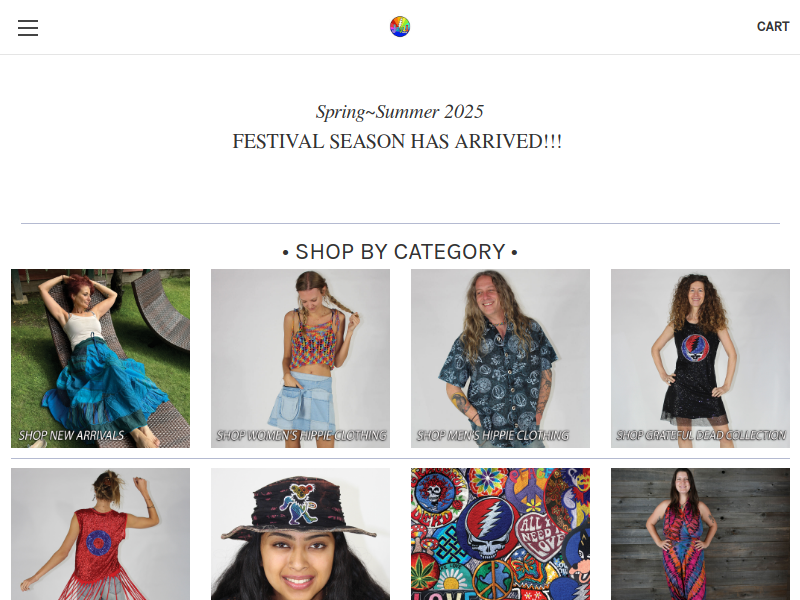Click the 'Spring~Summer 2025' italic heading
The width and height of the screenshot is (800, 600).
(x=399, y=112)
